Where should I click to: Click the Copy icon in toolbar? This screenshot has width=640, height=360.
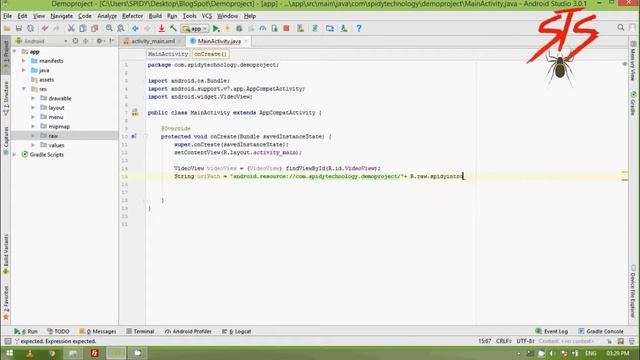point(83,28)
